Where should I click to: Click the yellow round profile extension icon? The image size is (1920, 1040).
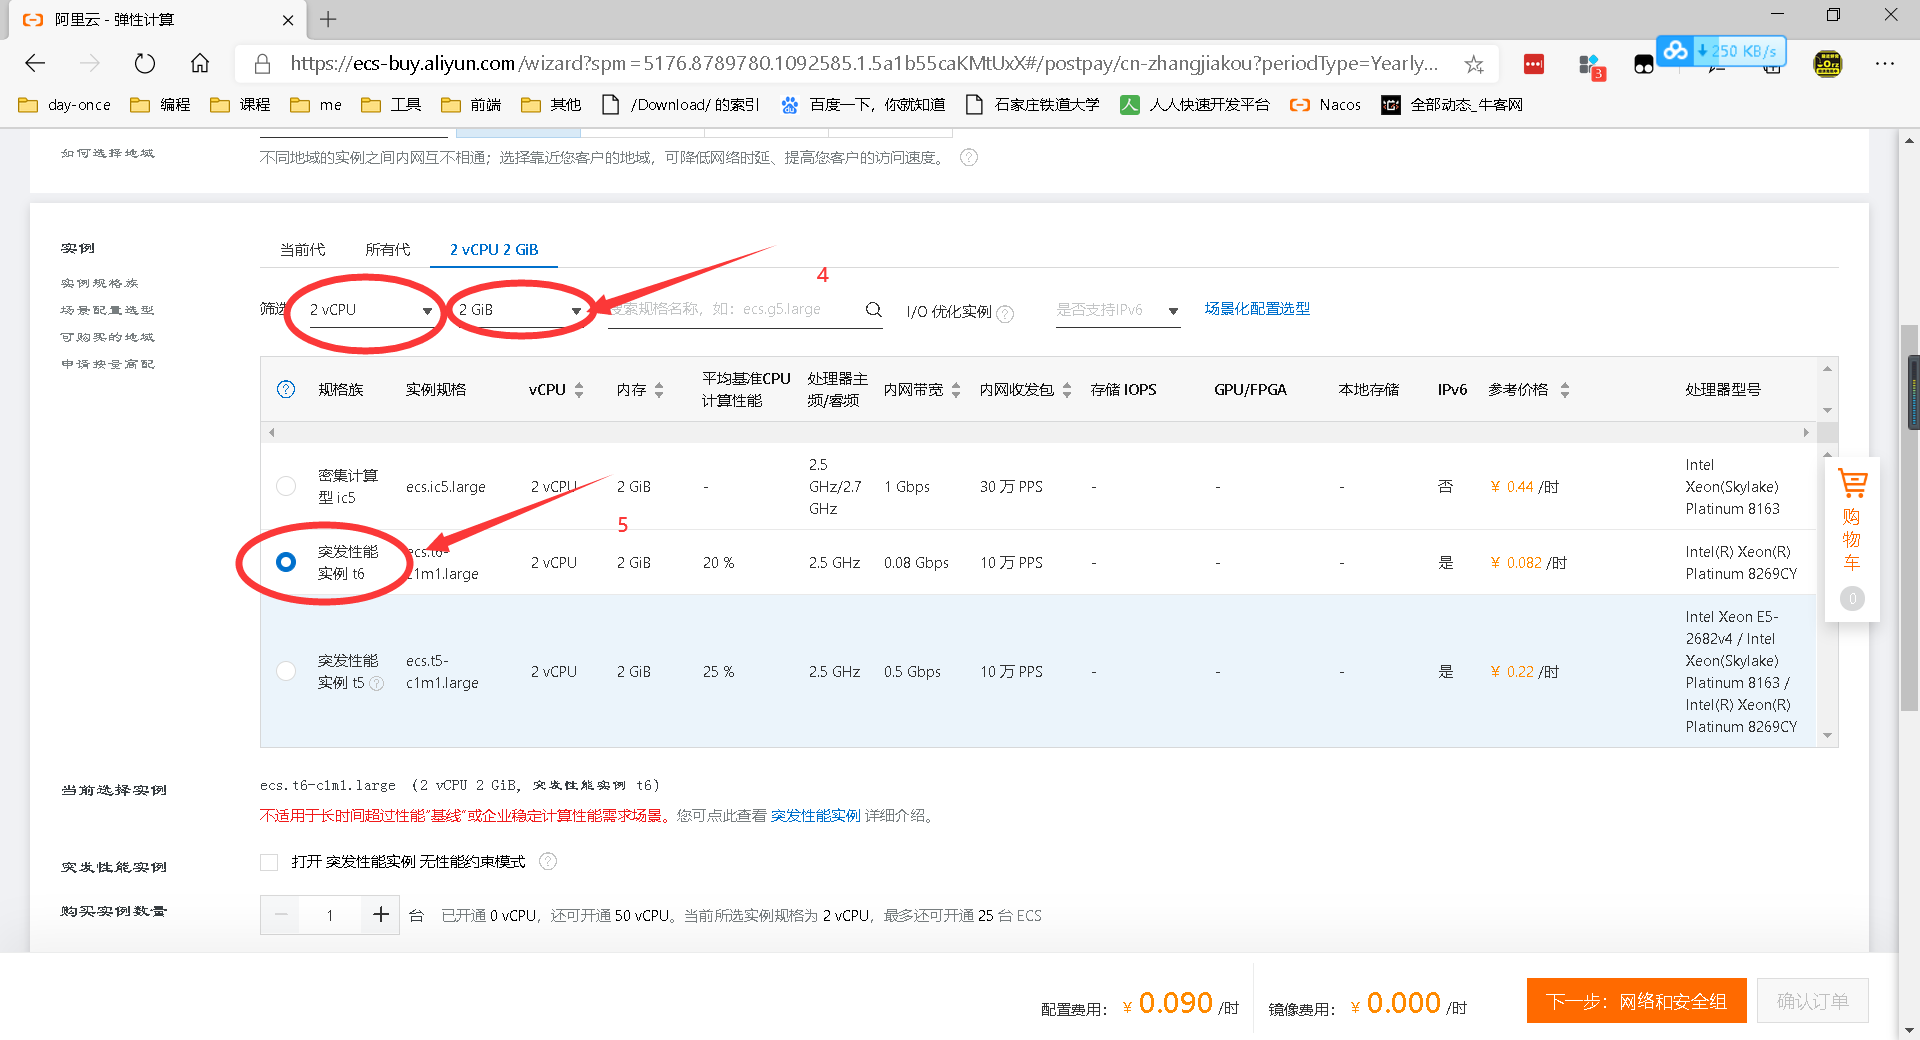click(1828, 64)
